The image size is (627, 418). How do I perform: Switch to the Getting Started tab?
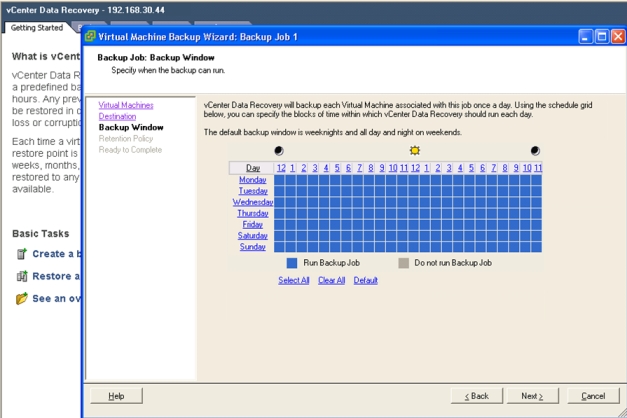pos(36,27)
